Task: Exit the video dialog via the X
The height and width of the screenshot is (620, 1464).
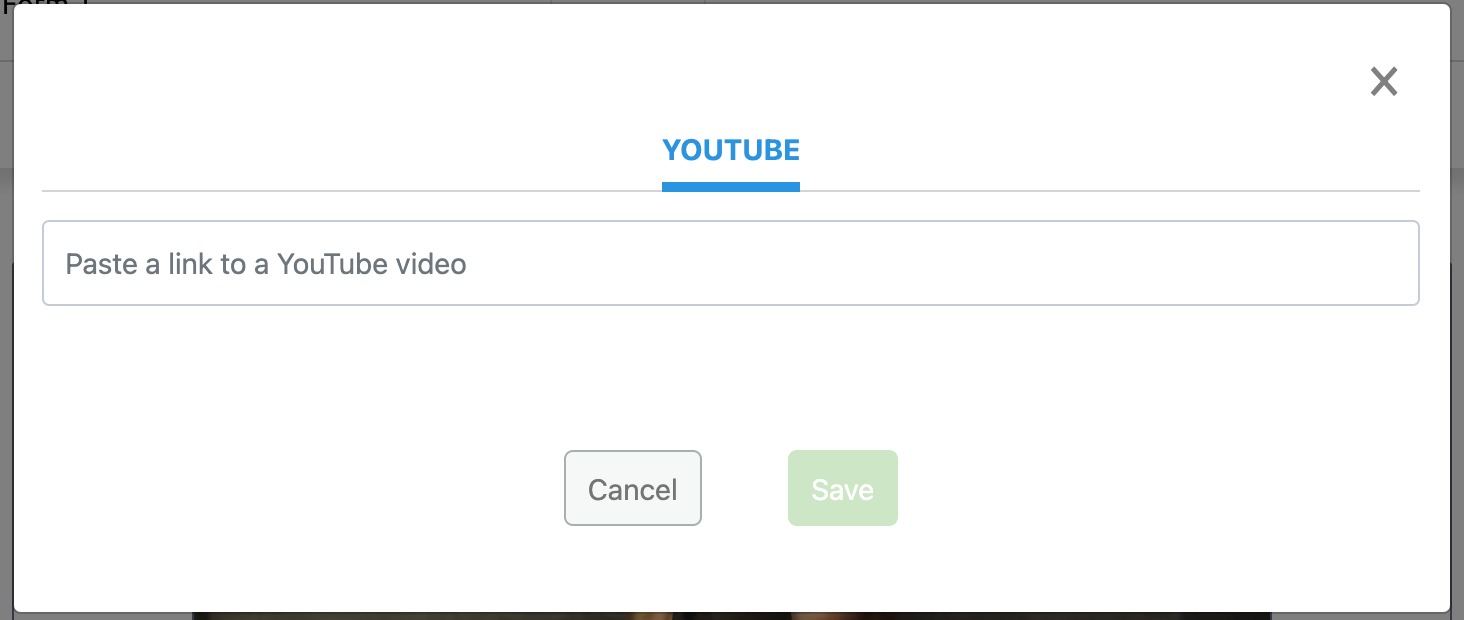Action: [x=1383, y=81]
